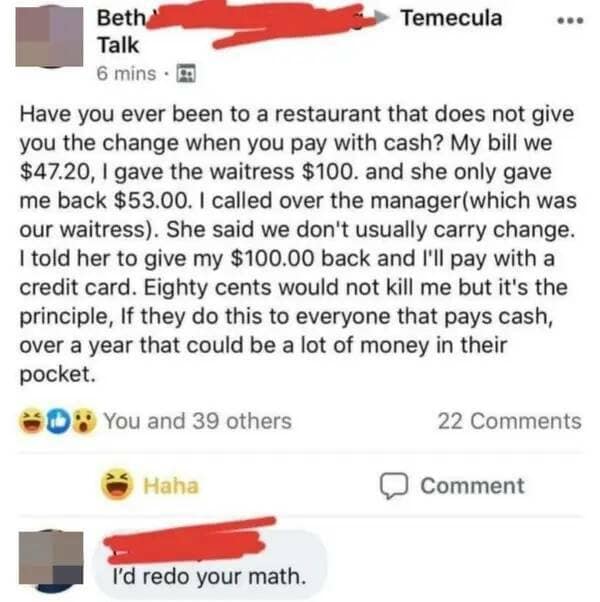600x602 pixels.
Task: View You and 39 others reactions list
Action: [198, 421]
